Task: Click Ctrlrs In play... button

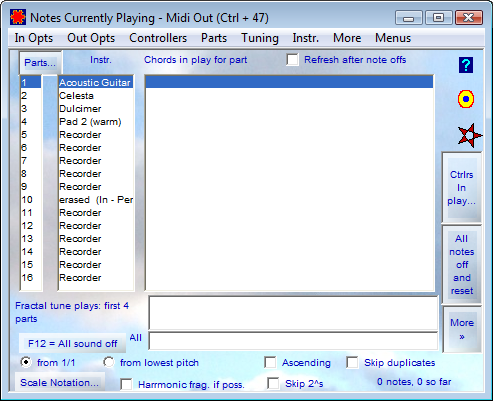Action: (462, 188)
